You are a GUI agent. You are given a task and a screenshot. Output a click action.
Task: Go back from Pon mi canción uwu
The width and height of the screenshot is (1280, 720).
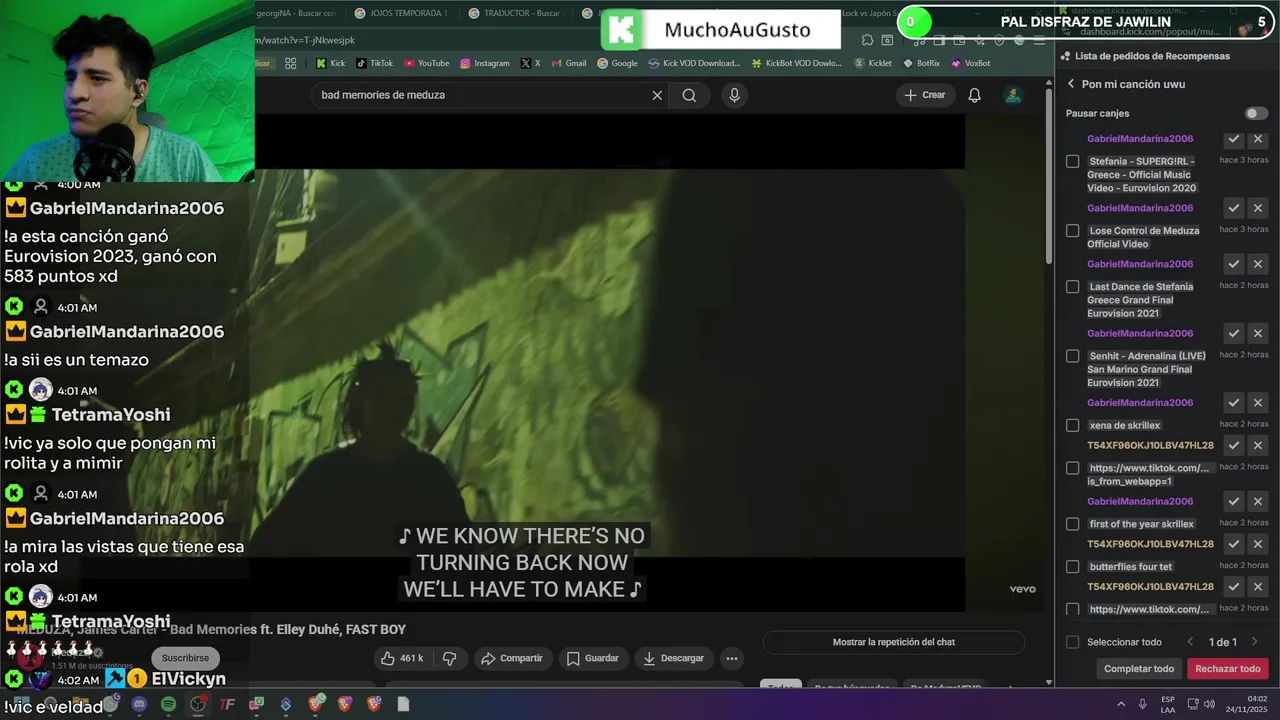(1071, 84)
